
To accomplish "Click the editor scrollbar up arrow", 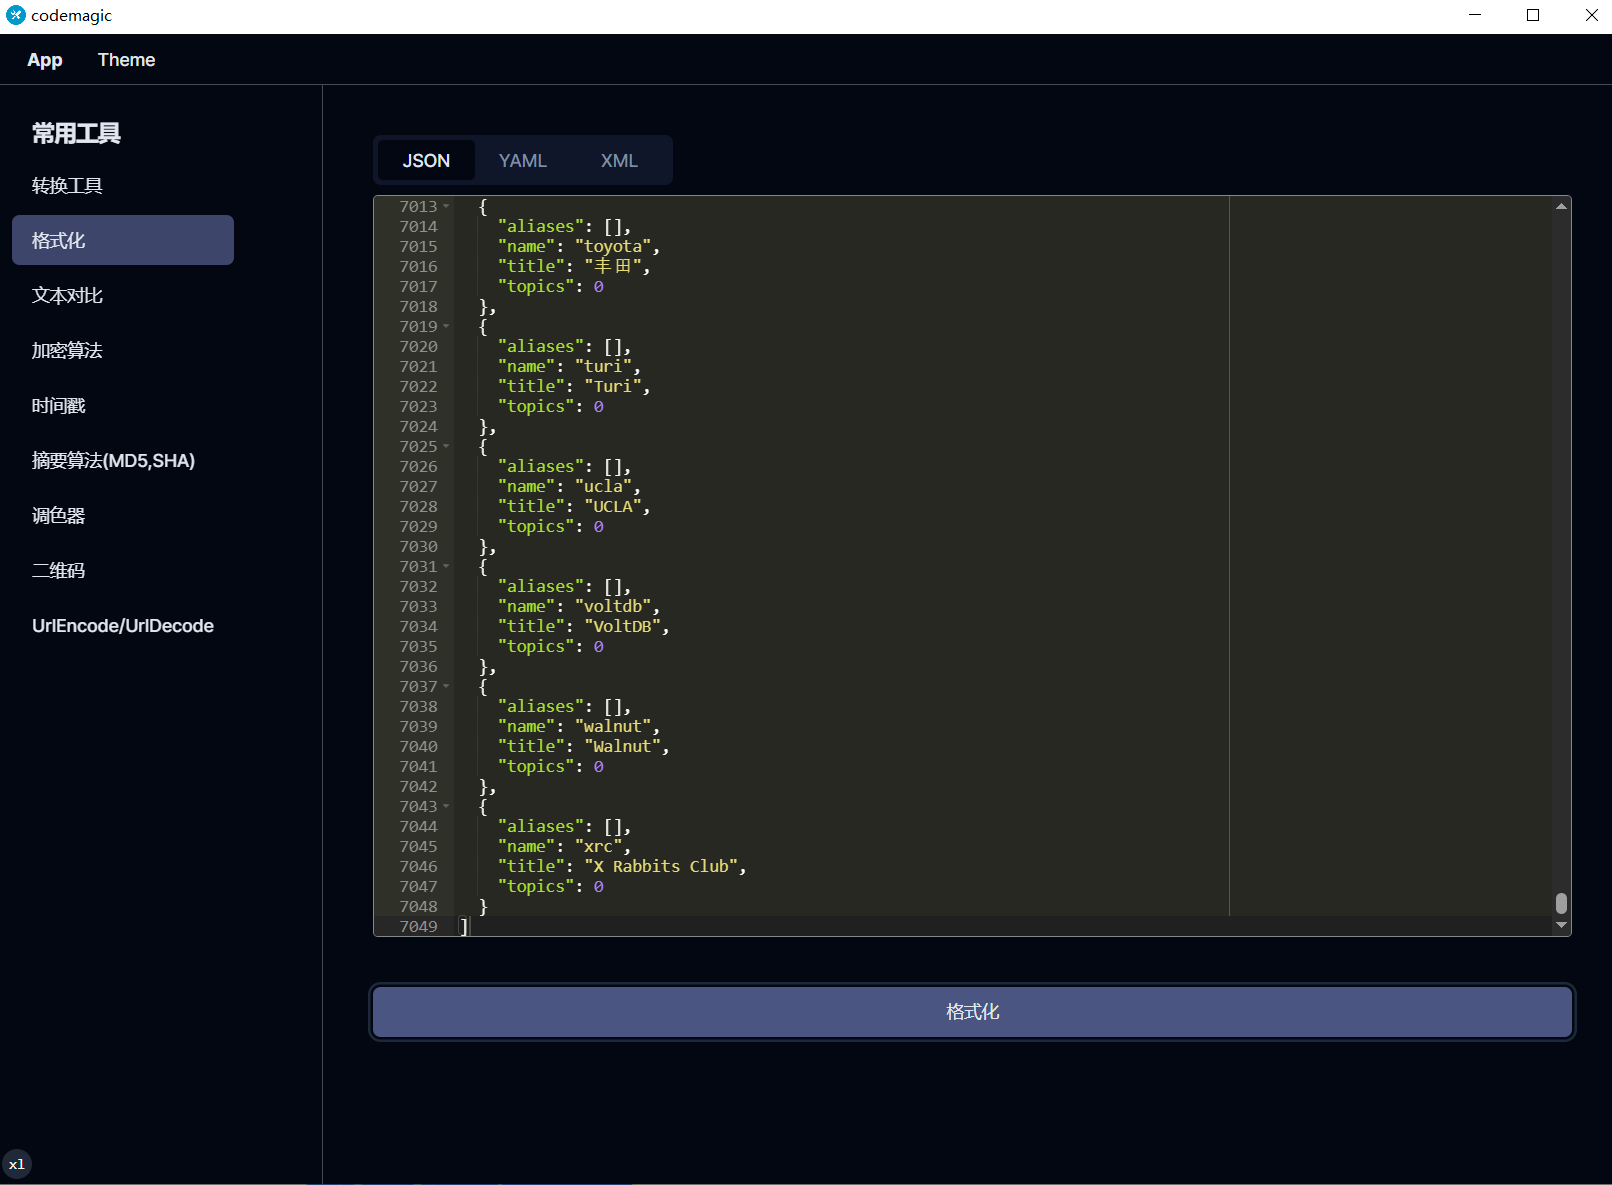I will (x=1561, y=206).
